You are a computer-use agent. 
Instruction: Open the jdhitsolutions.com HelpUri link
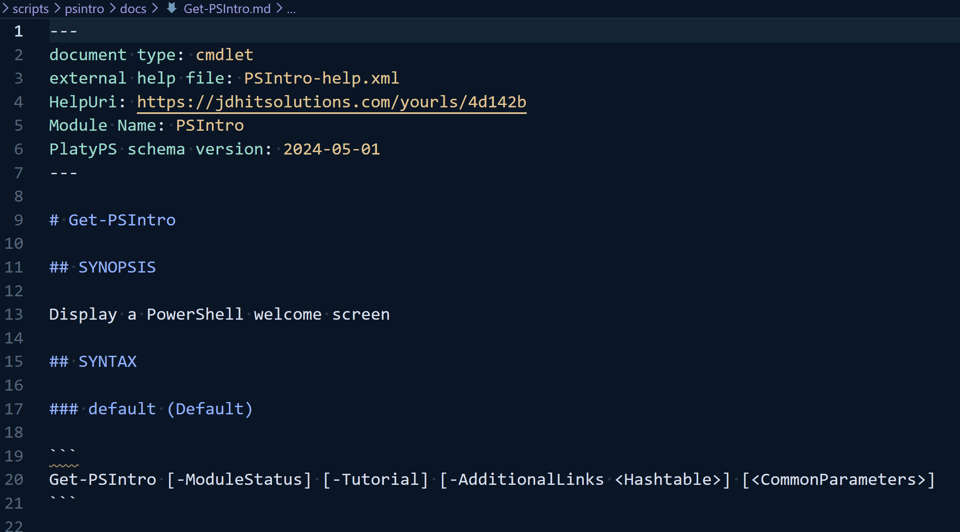(x=331, y=102)
